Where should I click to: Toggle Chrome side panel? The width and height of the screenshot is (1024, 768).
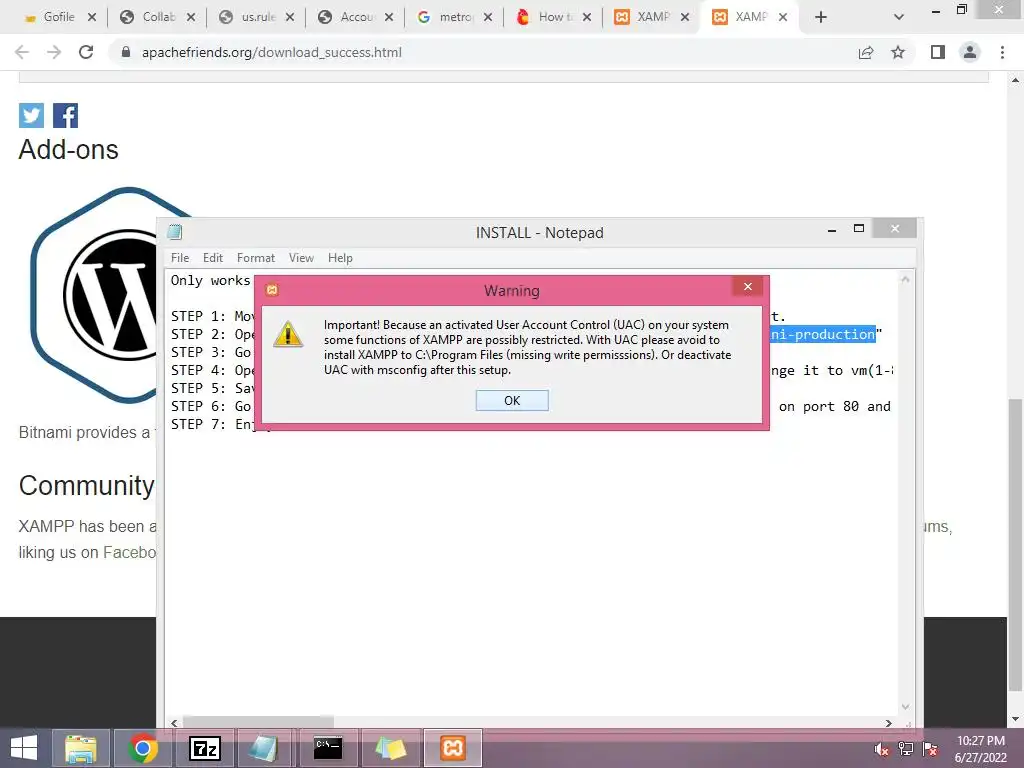(x=938, y=52)
